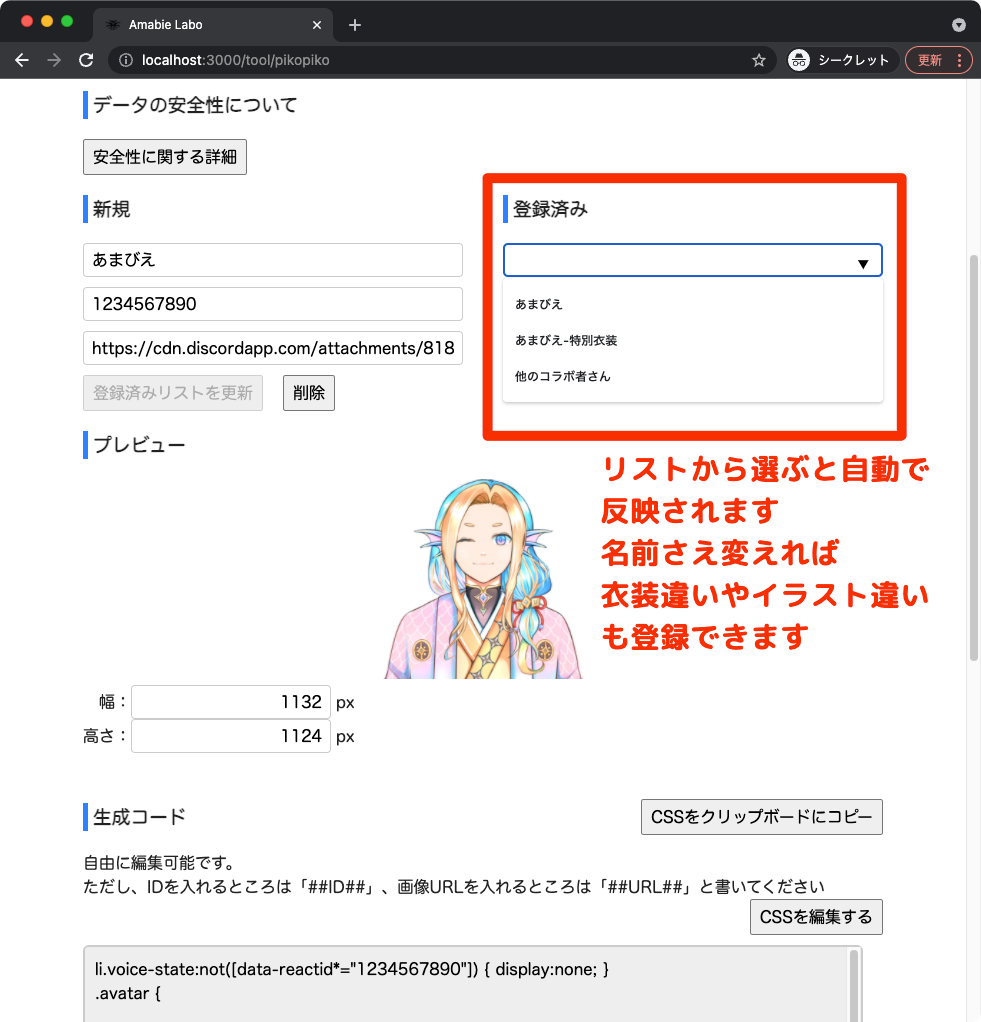The image size is (981, 1022).
Task: Open a new browser tab with plus icon
Action: click(x=355, y=25)
